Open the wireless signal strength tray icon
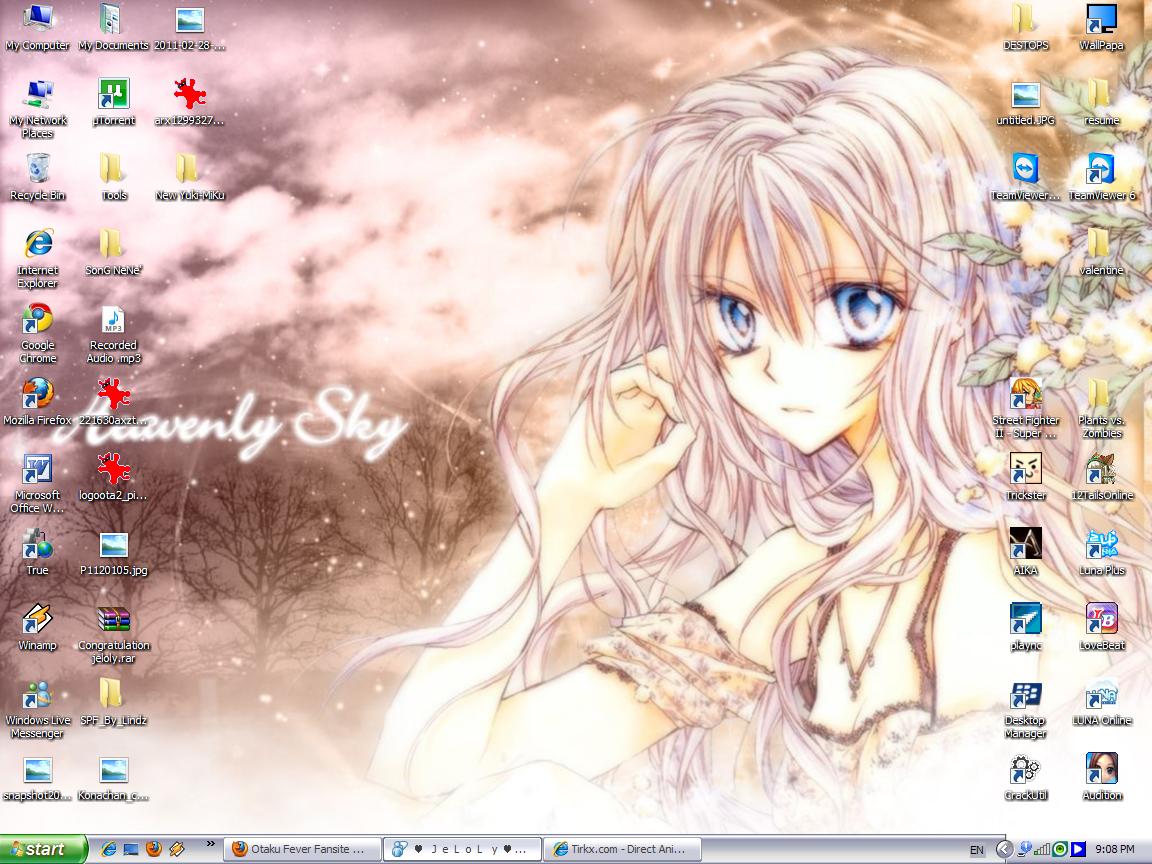 (x=1042, y=849)
